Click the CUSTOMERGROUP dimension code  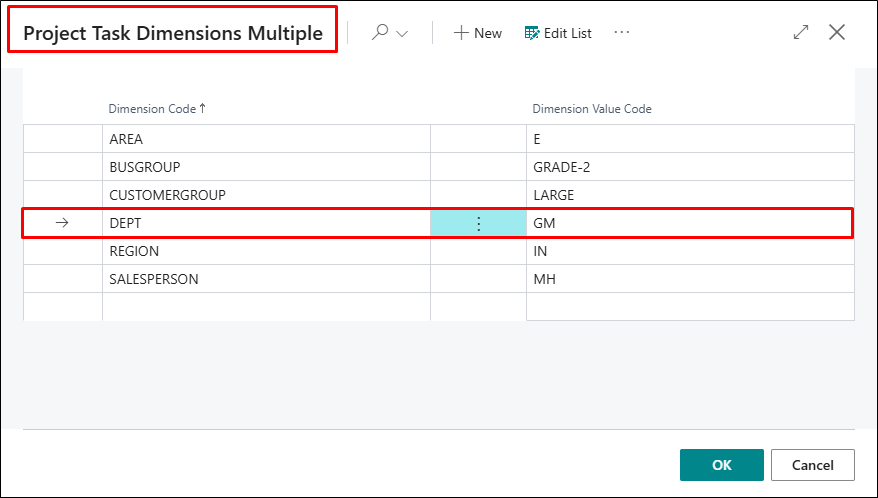point(167,195)
